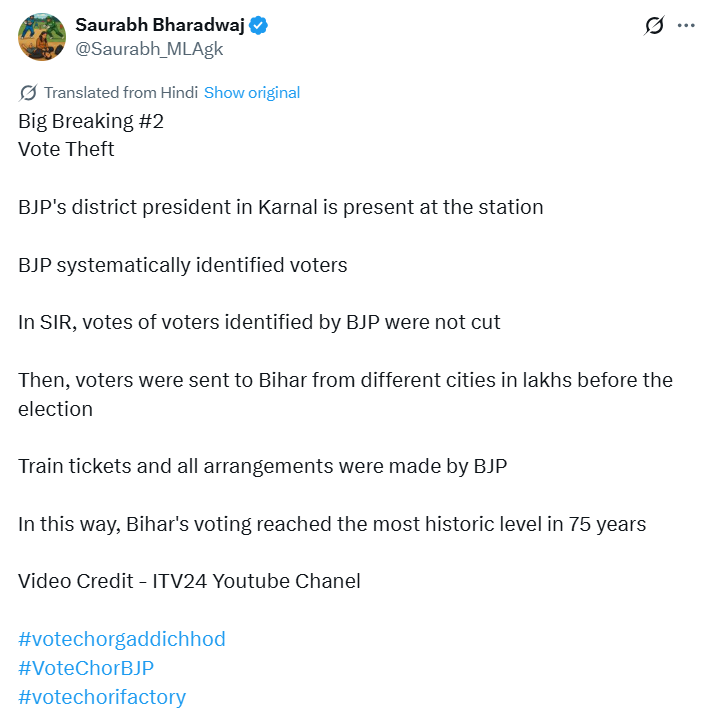Open the #VoteChorBJP hashtag
The image size is (709, 718).
pos(86,668)
